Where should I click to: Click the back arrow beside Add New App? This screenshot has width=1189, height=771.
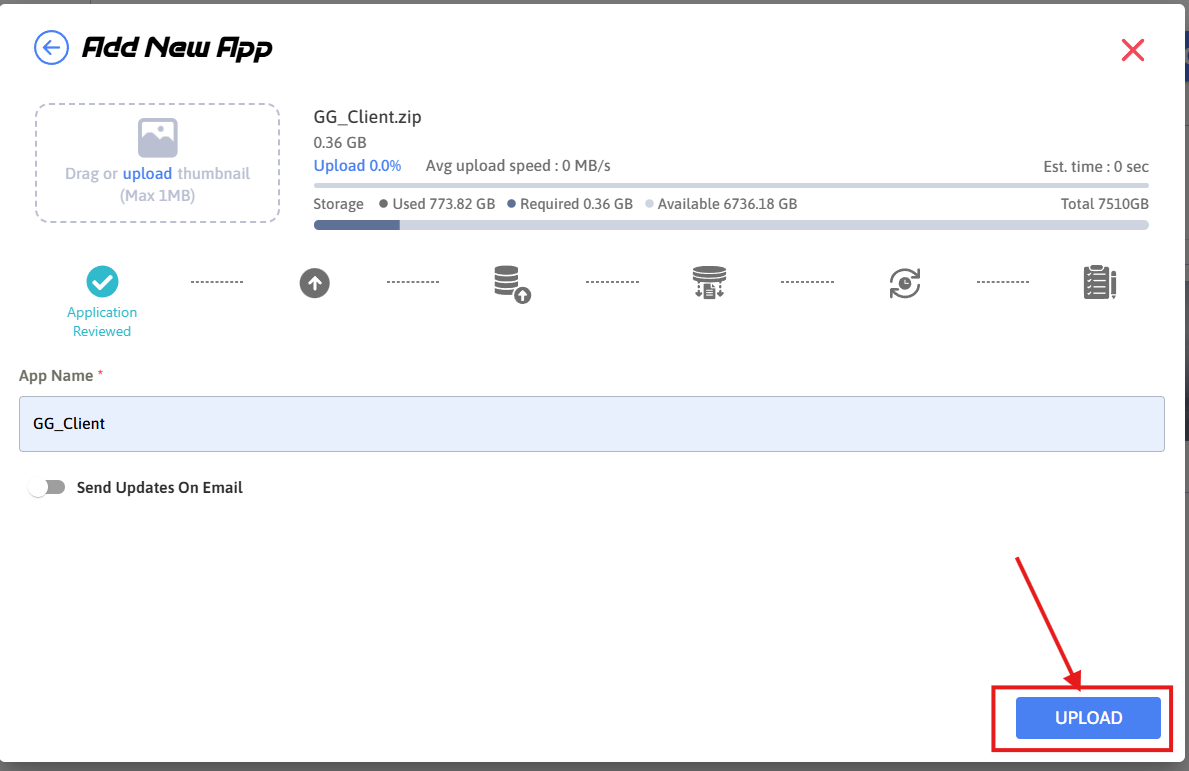click(x=51, y=47)
